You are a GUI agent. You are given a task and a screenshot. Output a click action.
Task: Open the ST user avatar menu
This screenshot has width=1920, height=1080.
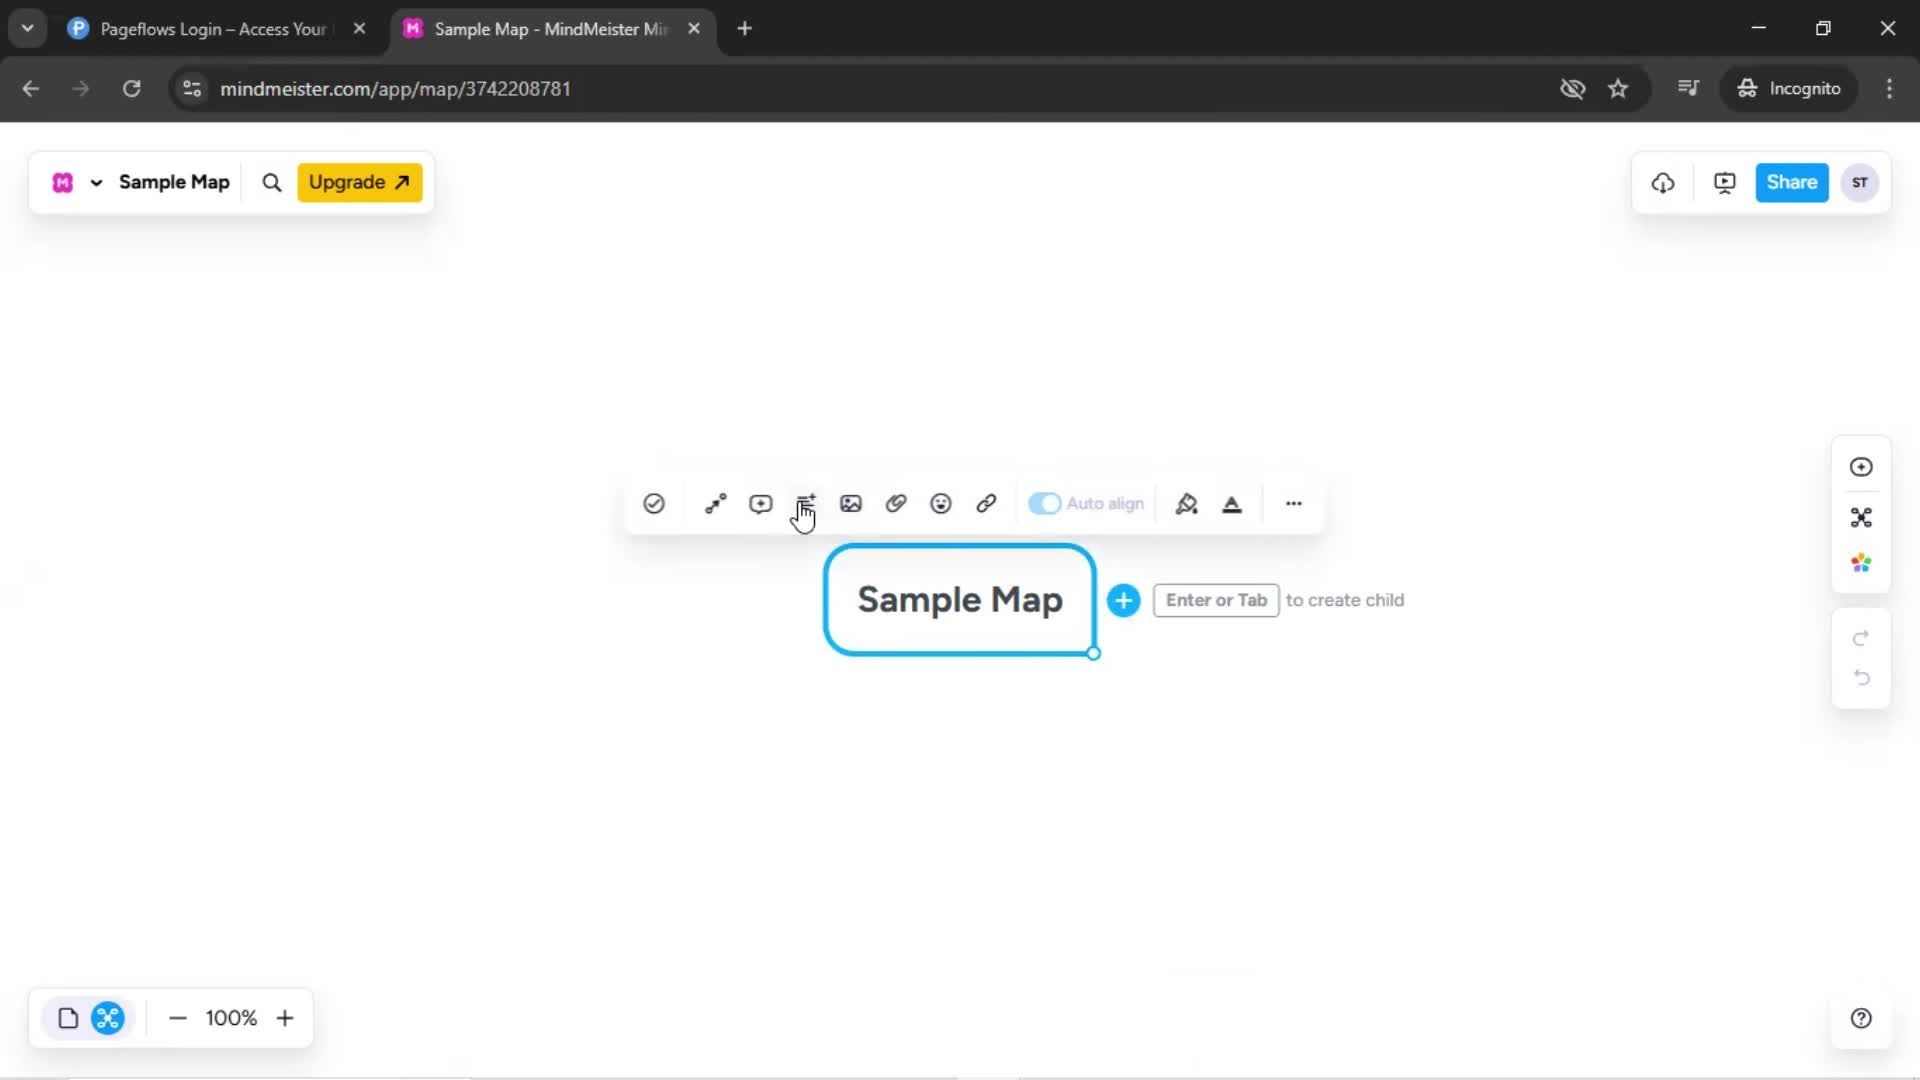click(x=1860, y=182)
